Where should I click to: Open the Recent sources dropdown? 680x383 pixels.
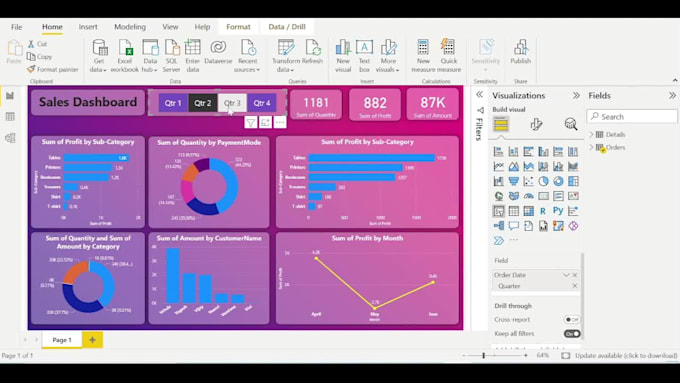point(247,56)
